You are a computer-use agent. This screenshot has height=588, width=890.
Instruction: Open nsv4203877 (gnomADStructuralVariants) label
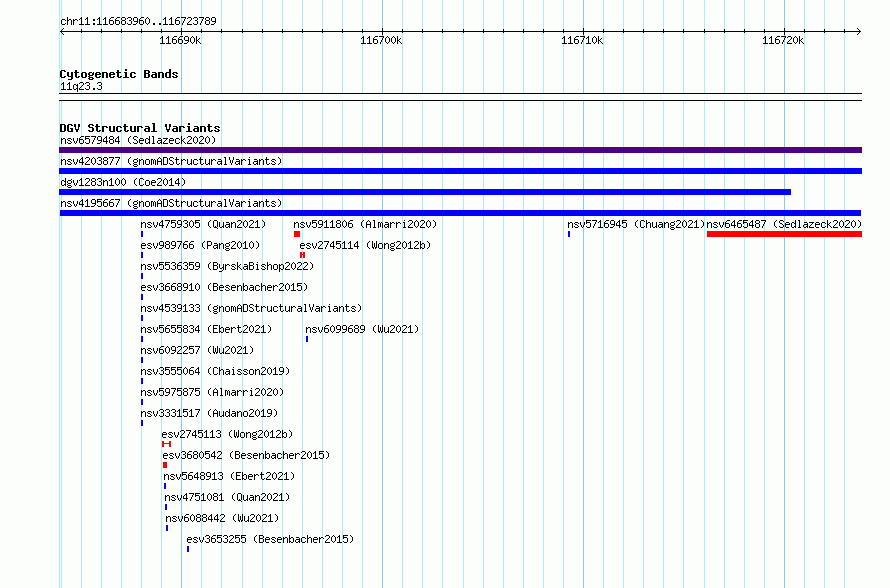click(x=171, y=161)
